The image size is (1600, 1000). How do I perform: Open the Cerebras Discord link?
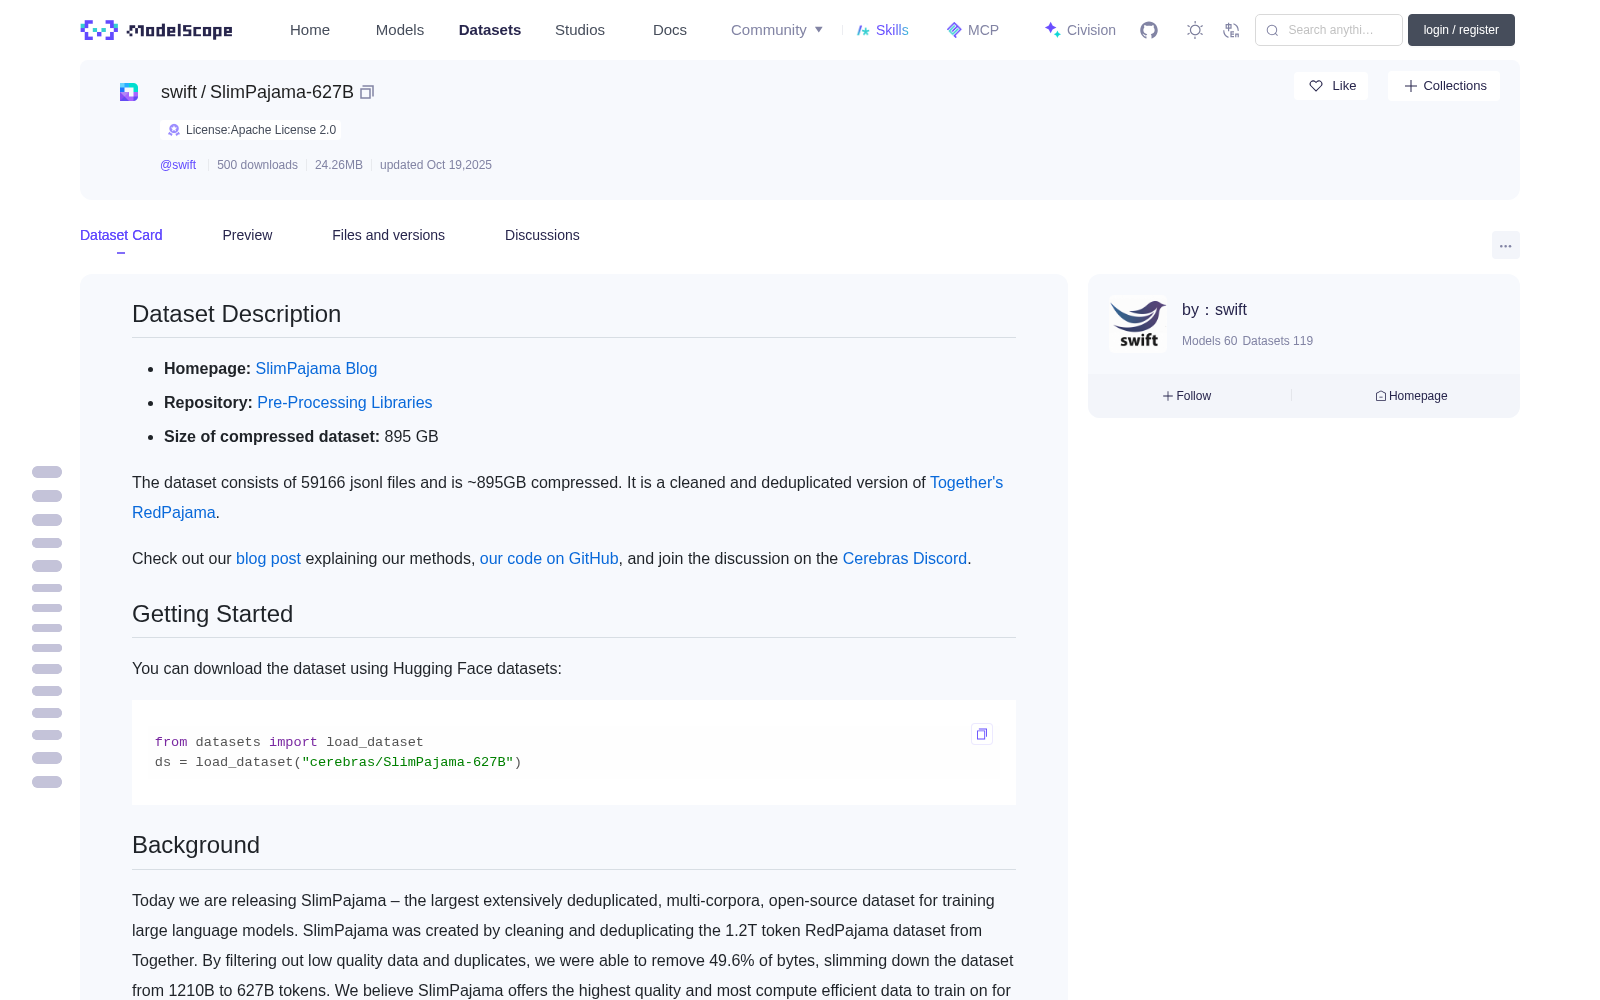coord(905,559)
